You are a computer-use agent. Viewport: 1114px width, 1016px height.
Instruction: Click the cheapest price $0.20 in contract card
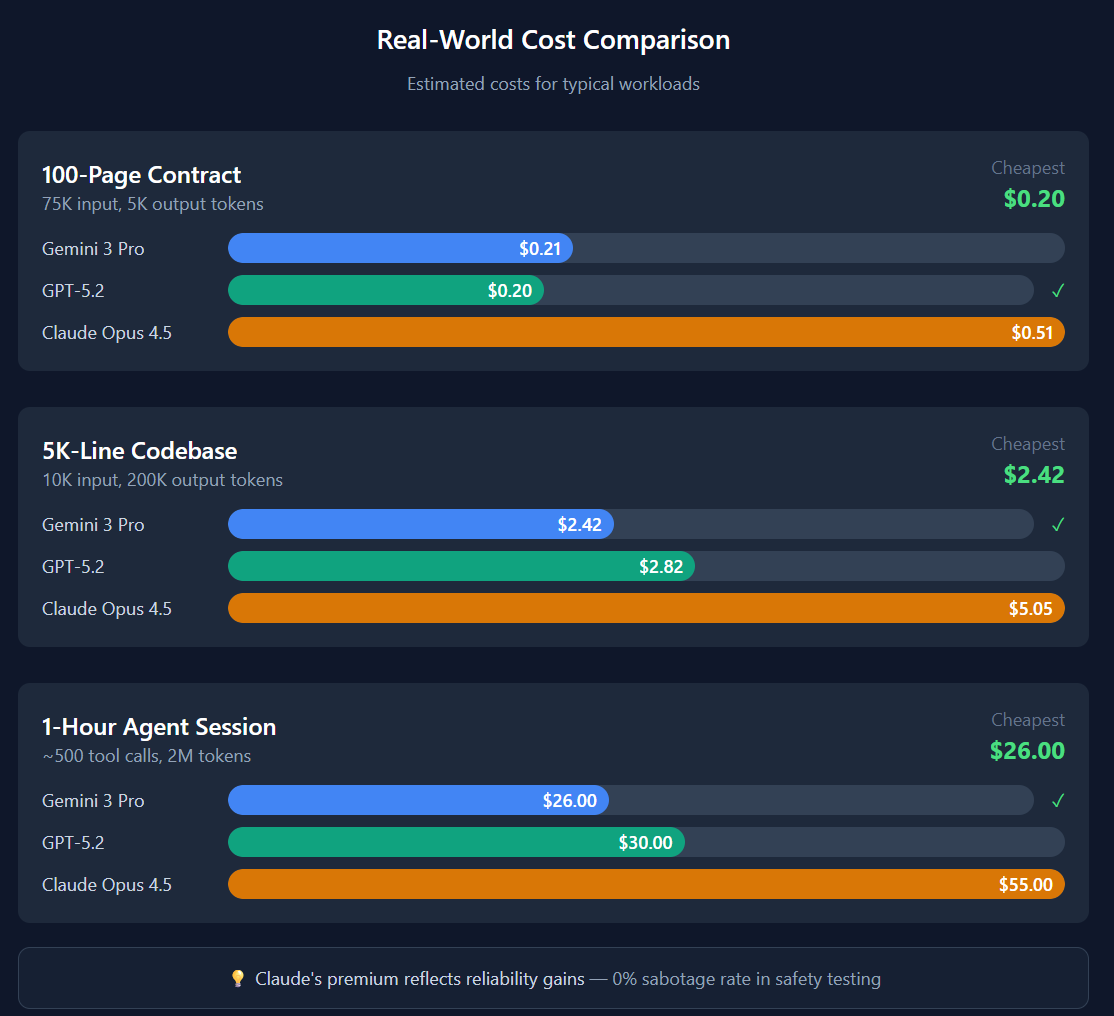coord(1034,198)
